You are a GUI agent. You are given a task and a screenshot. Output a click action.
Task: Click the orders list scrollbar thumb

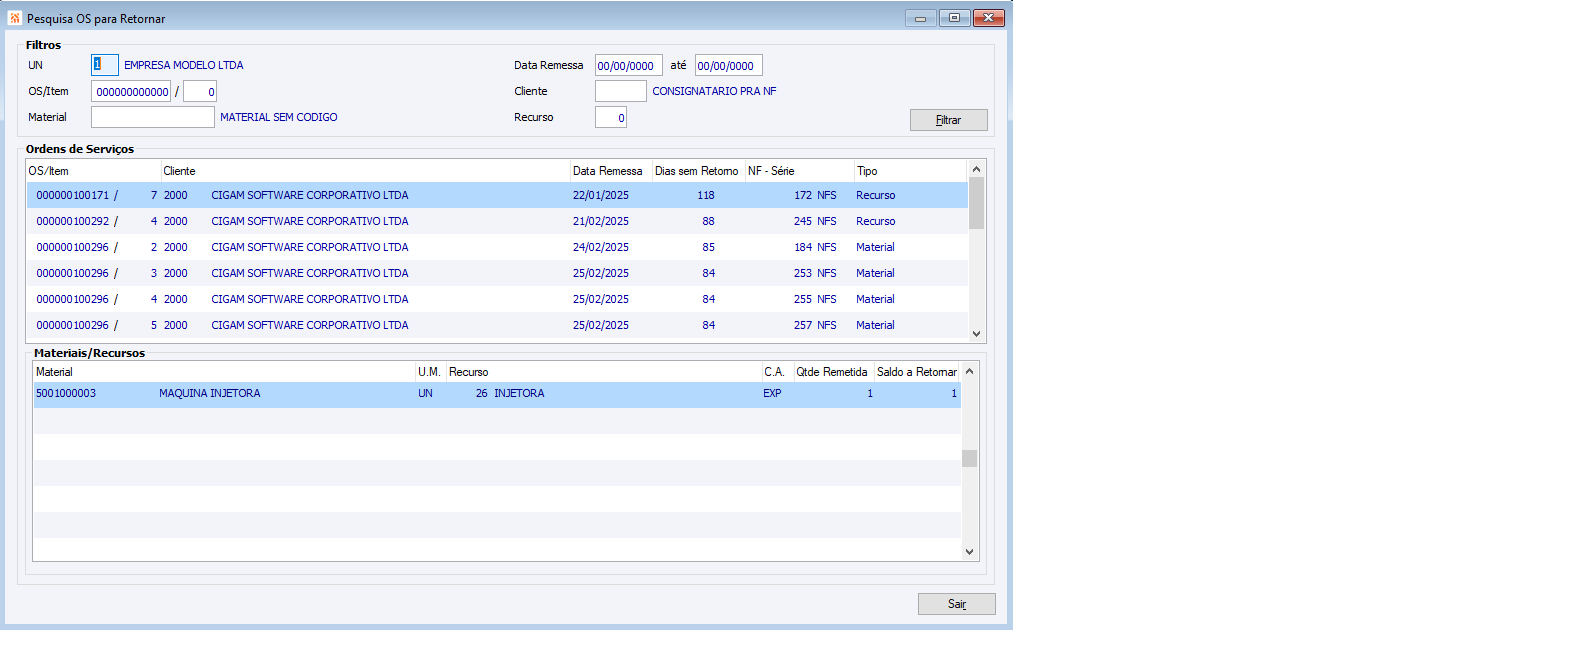click(x=977, y=203)
